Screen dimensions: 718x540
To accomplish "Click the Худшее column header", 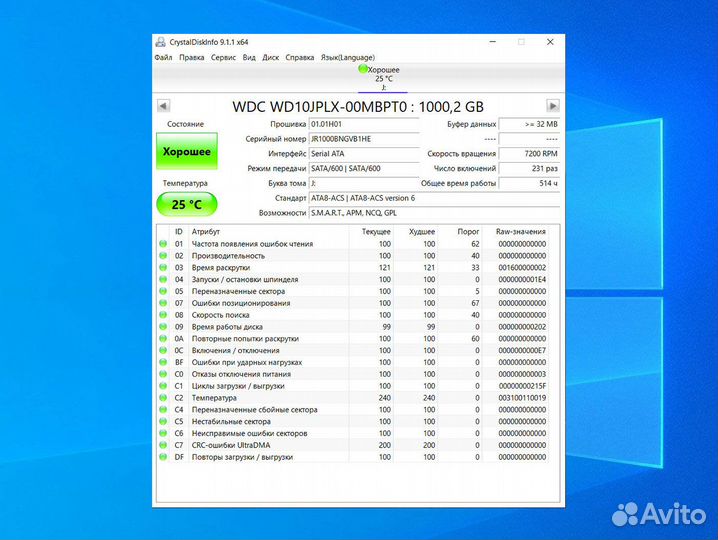I will pyautogui.click(x=415, y=232).
